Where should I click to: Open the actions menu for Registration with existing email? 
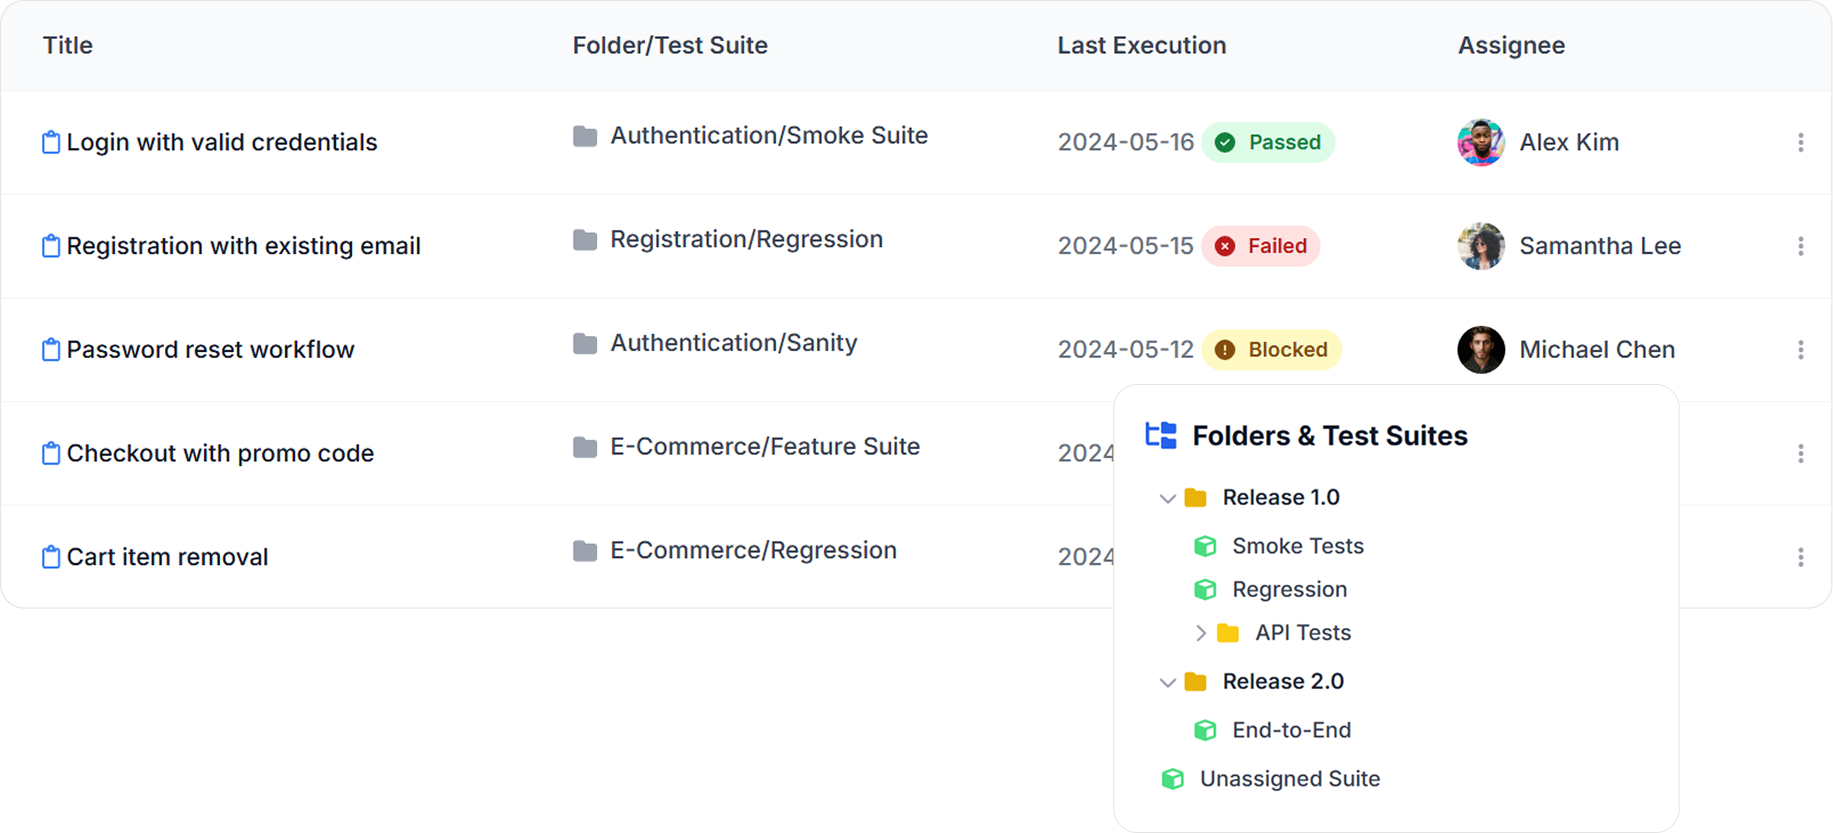1799,245
